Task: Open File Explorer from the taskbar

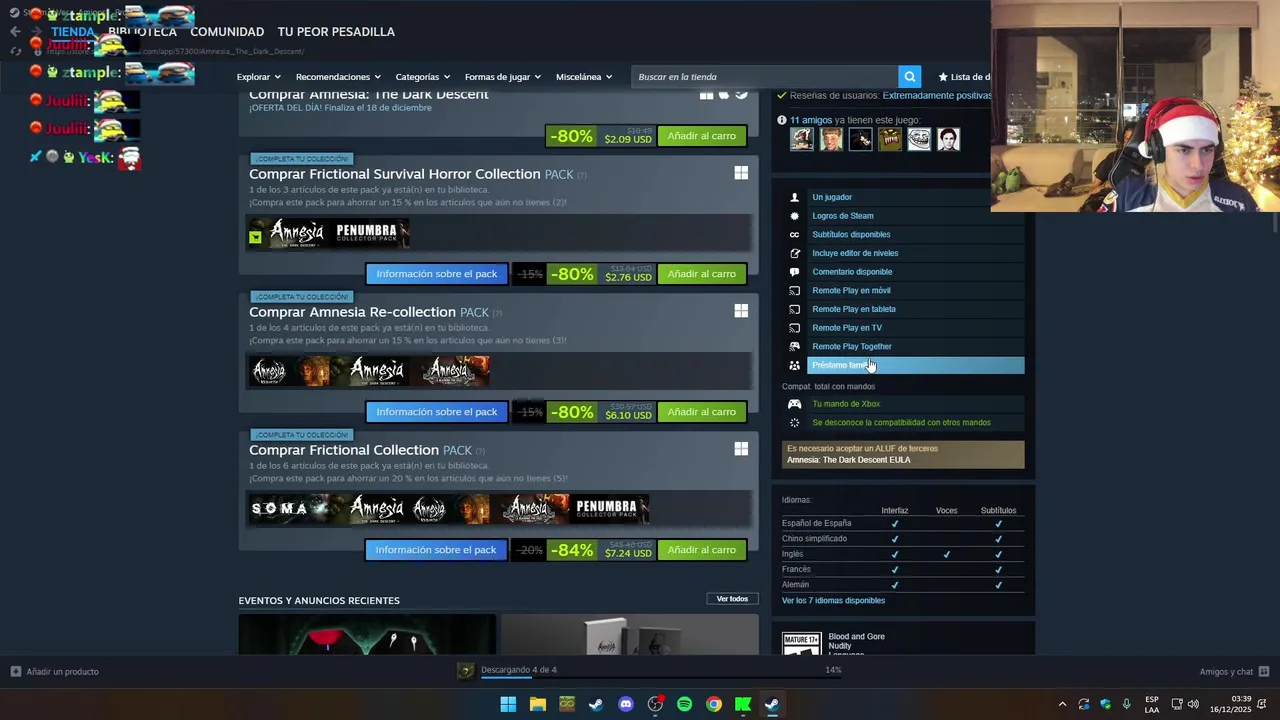Action: coord(537,704)
